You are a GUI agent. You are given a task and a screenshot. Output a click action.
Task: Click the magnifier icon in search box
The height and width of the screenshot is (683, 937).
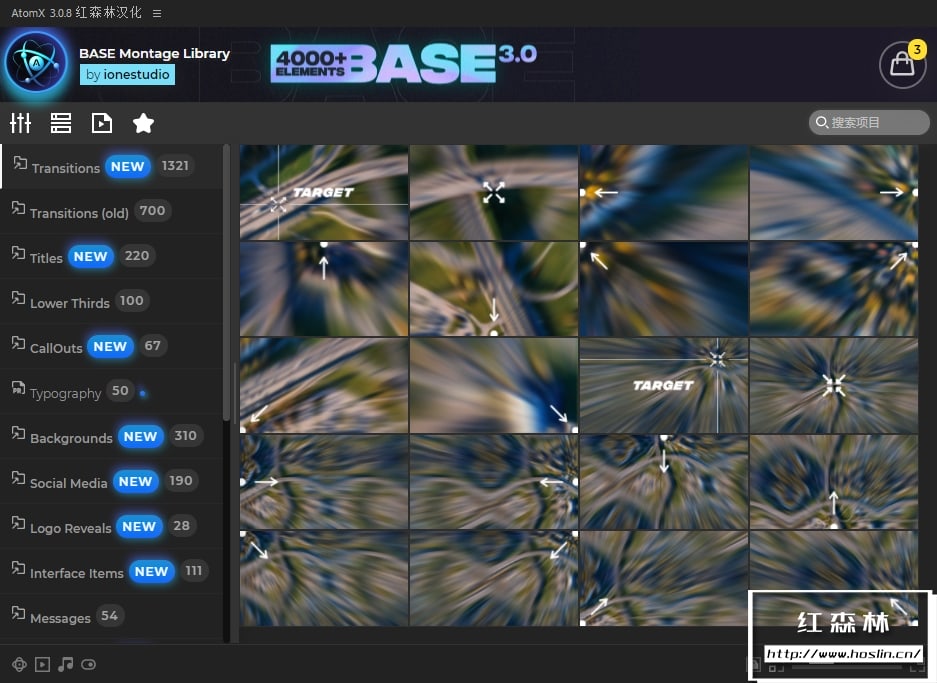[x=822, y=122]
